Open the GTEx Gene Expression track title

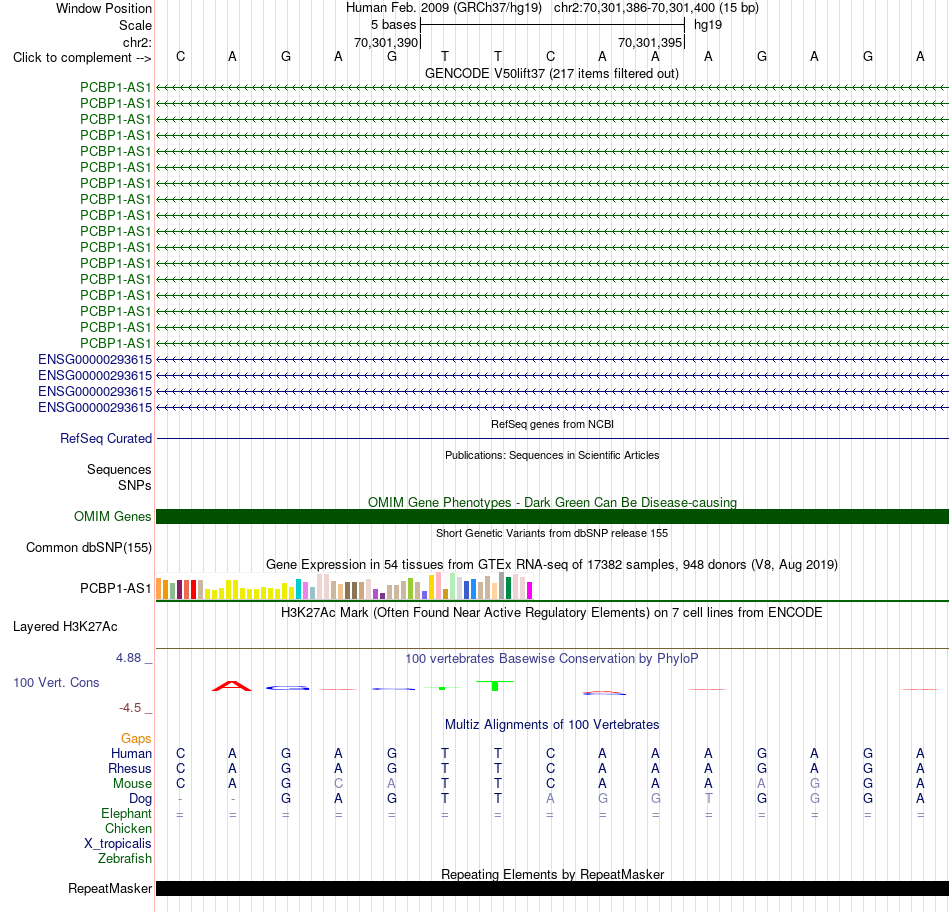coord(552,565)
